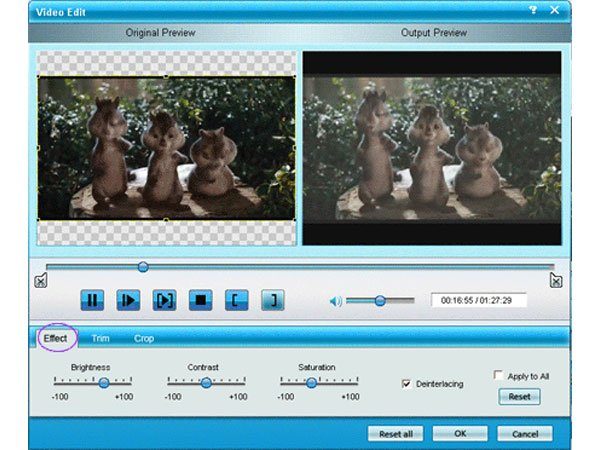This screenshot has height=450, width=600.
Task: Confirm edits with the OK button
Action: tap(460, 434)
